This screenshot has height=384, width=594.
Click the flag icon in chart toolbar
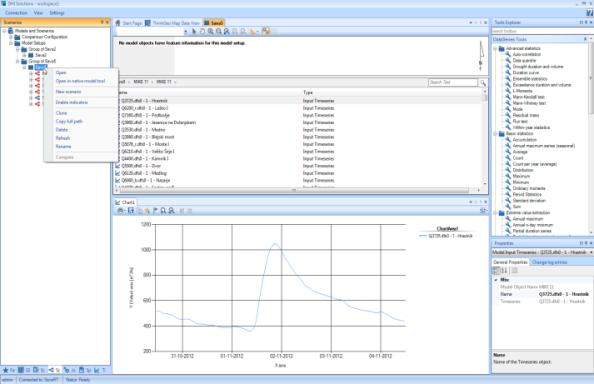(x=155, y=211)
